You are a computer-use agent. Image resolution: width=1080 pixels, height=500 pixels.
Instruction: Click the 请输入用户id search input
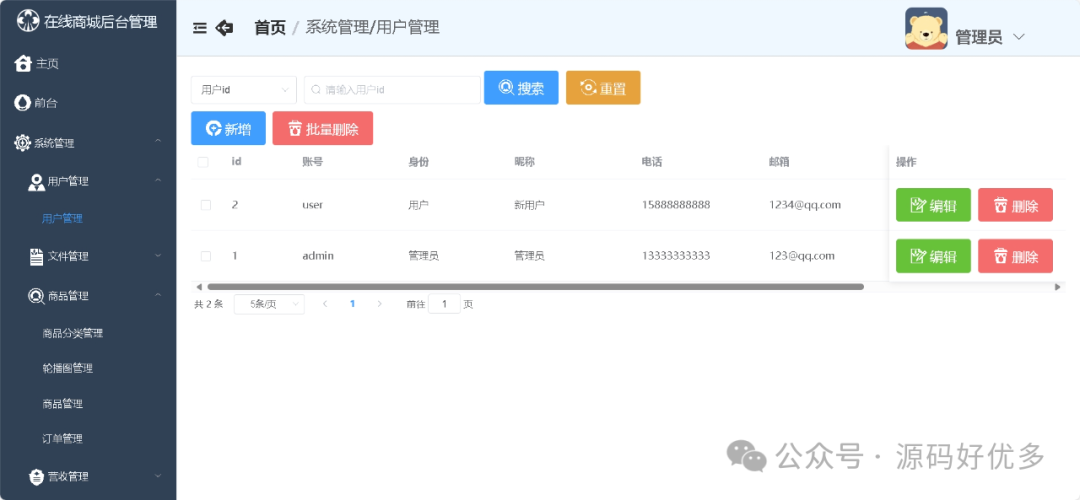pos(392,90)
